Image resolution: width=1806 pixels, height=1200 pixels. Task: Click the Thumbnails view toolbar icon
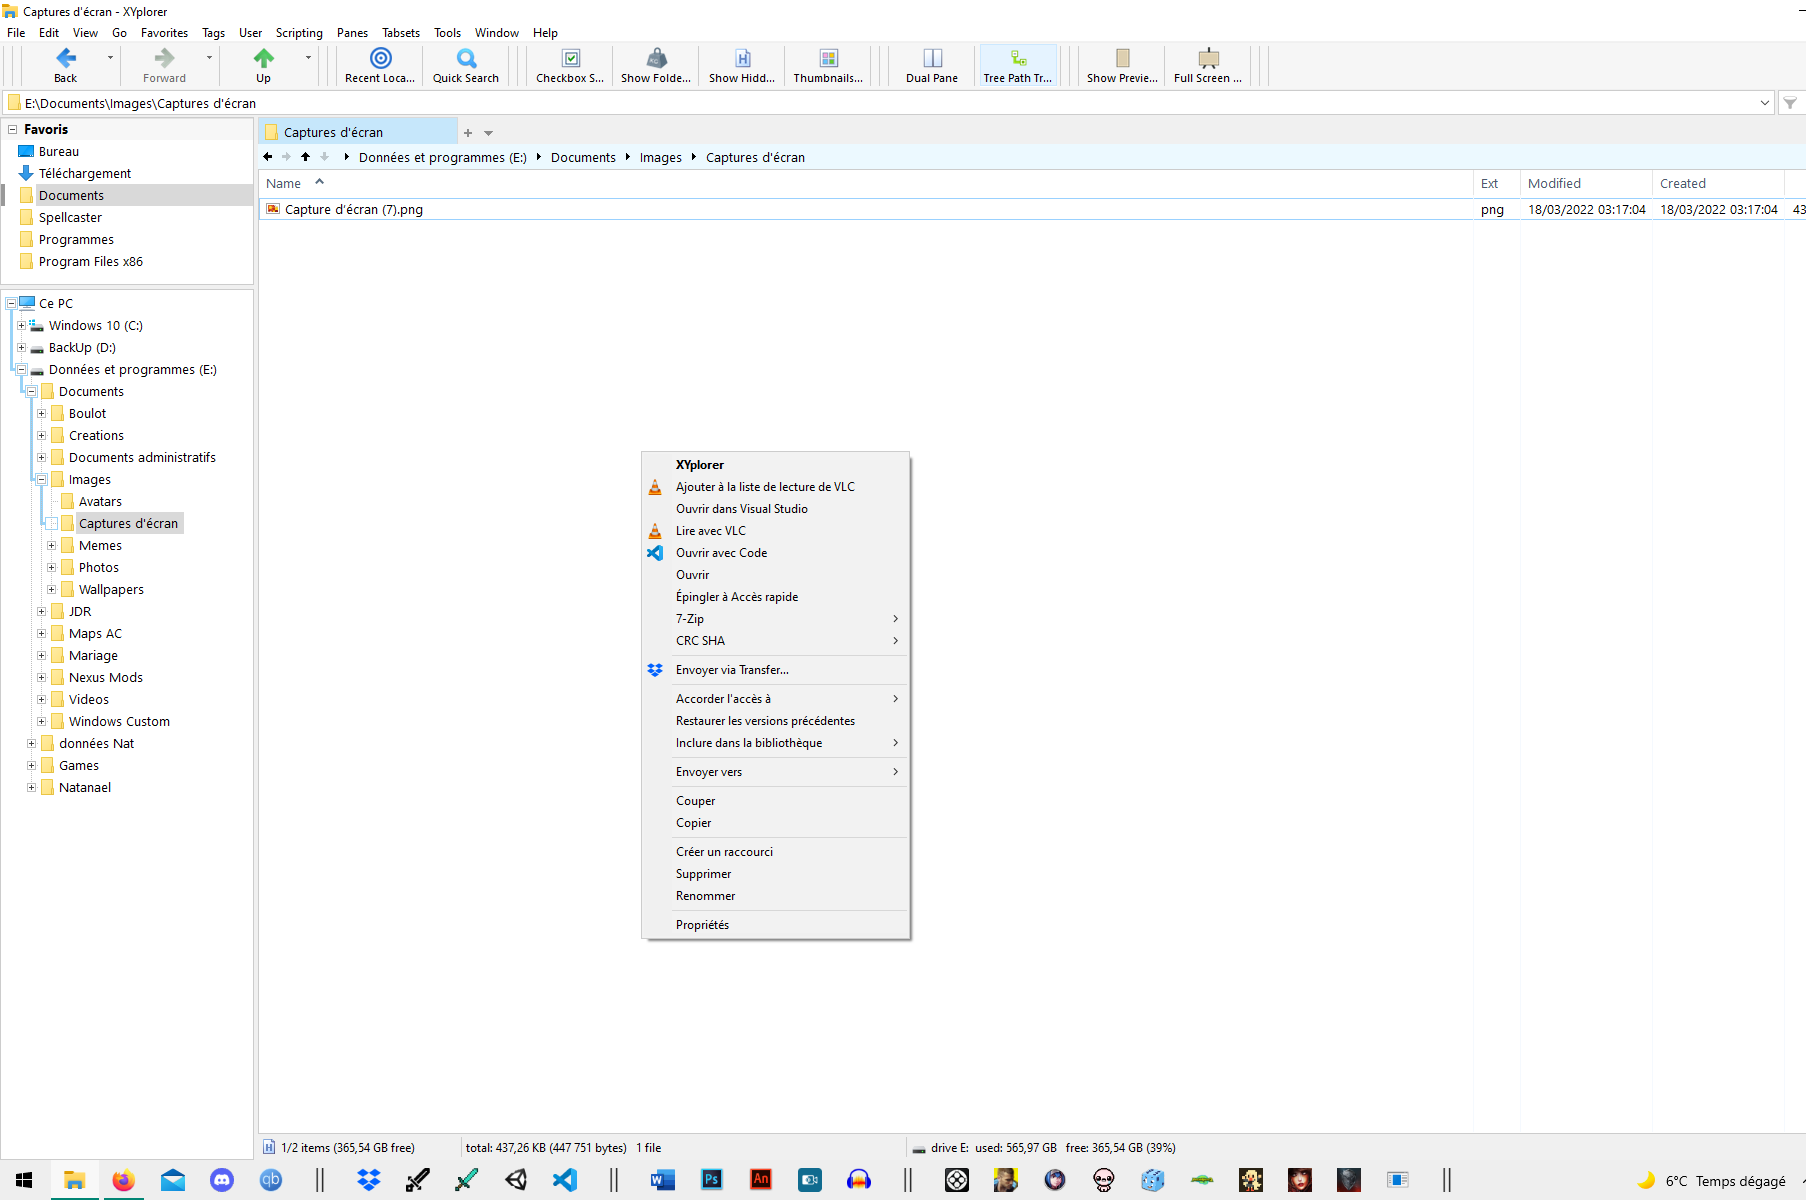click(828, 59)
